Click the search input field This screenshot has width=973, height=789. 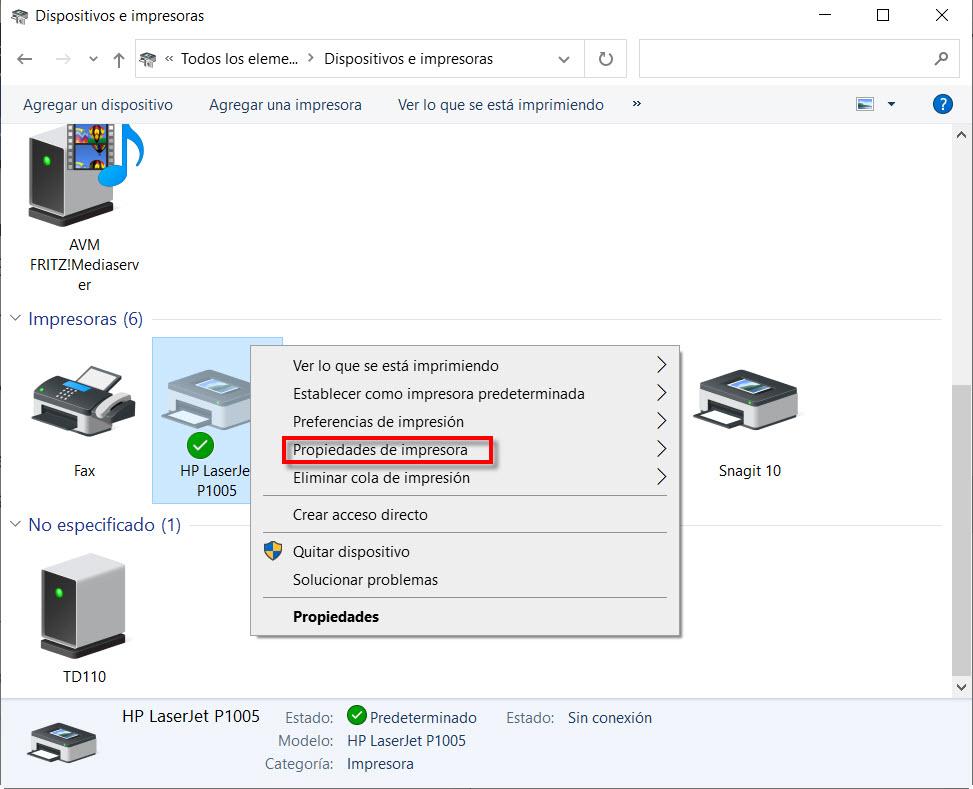click(x=785, y=59)
